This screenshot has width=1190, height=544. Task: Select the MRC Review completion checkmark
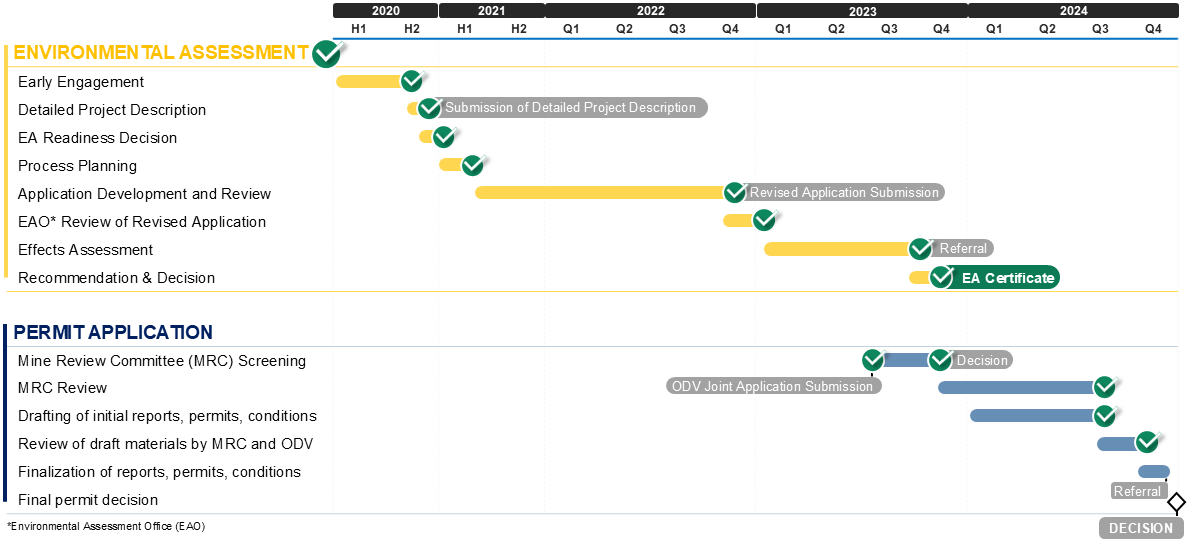coord(1104,387)
